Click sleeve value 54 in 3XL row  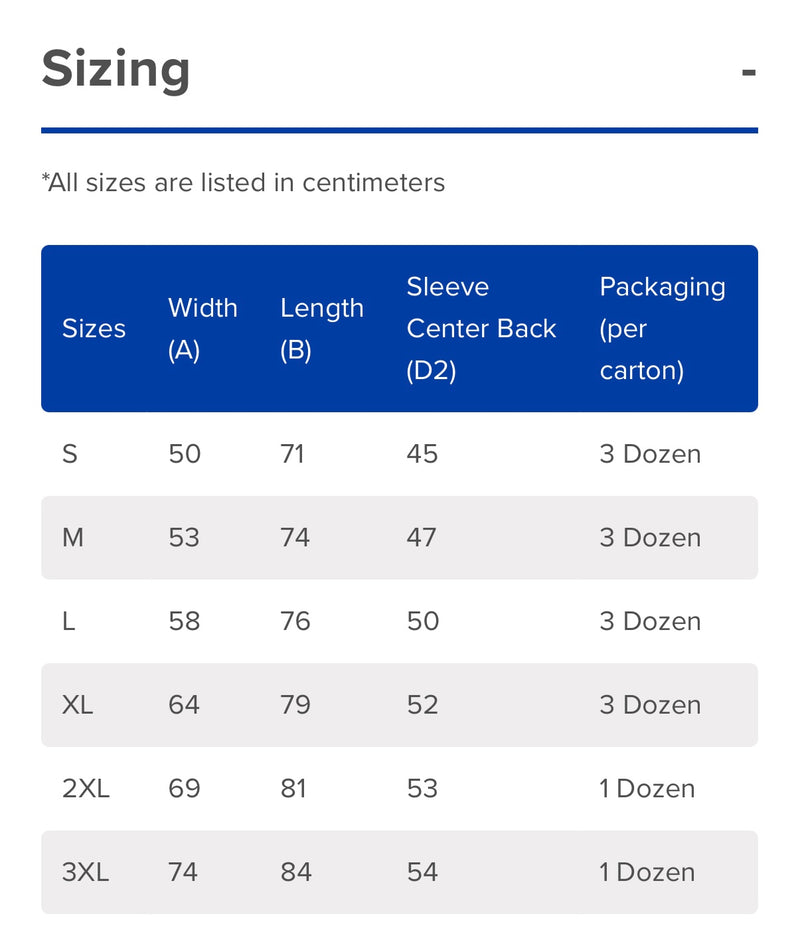(x=422, y=872)
